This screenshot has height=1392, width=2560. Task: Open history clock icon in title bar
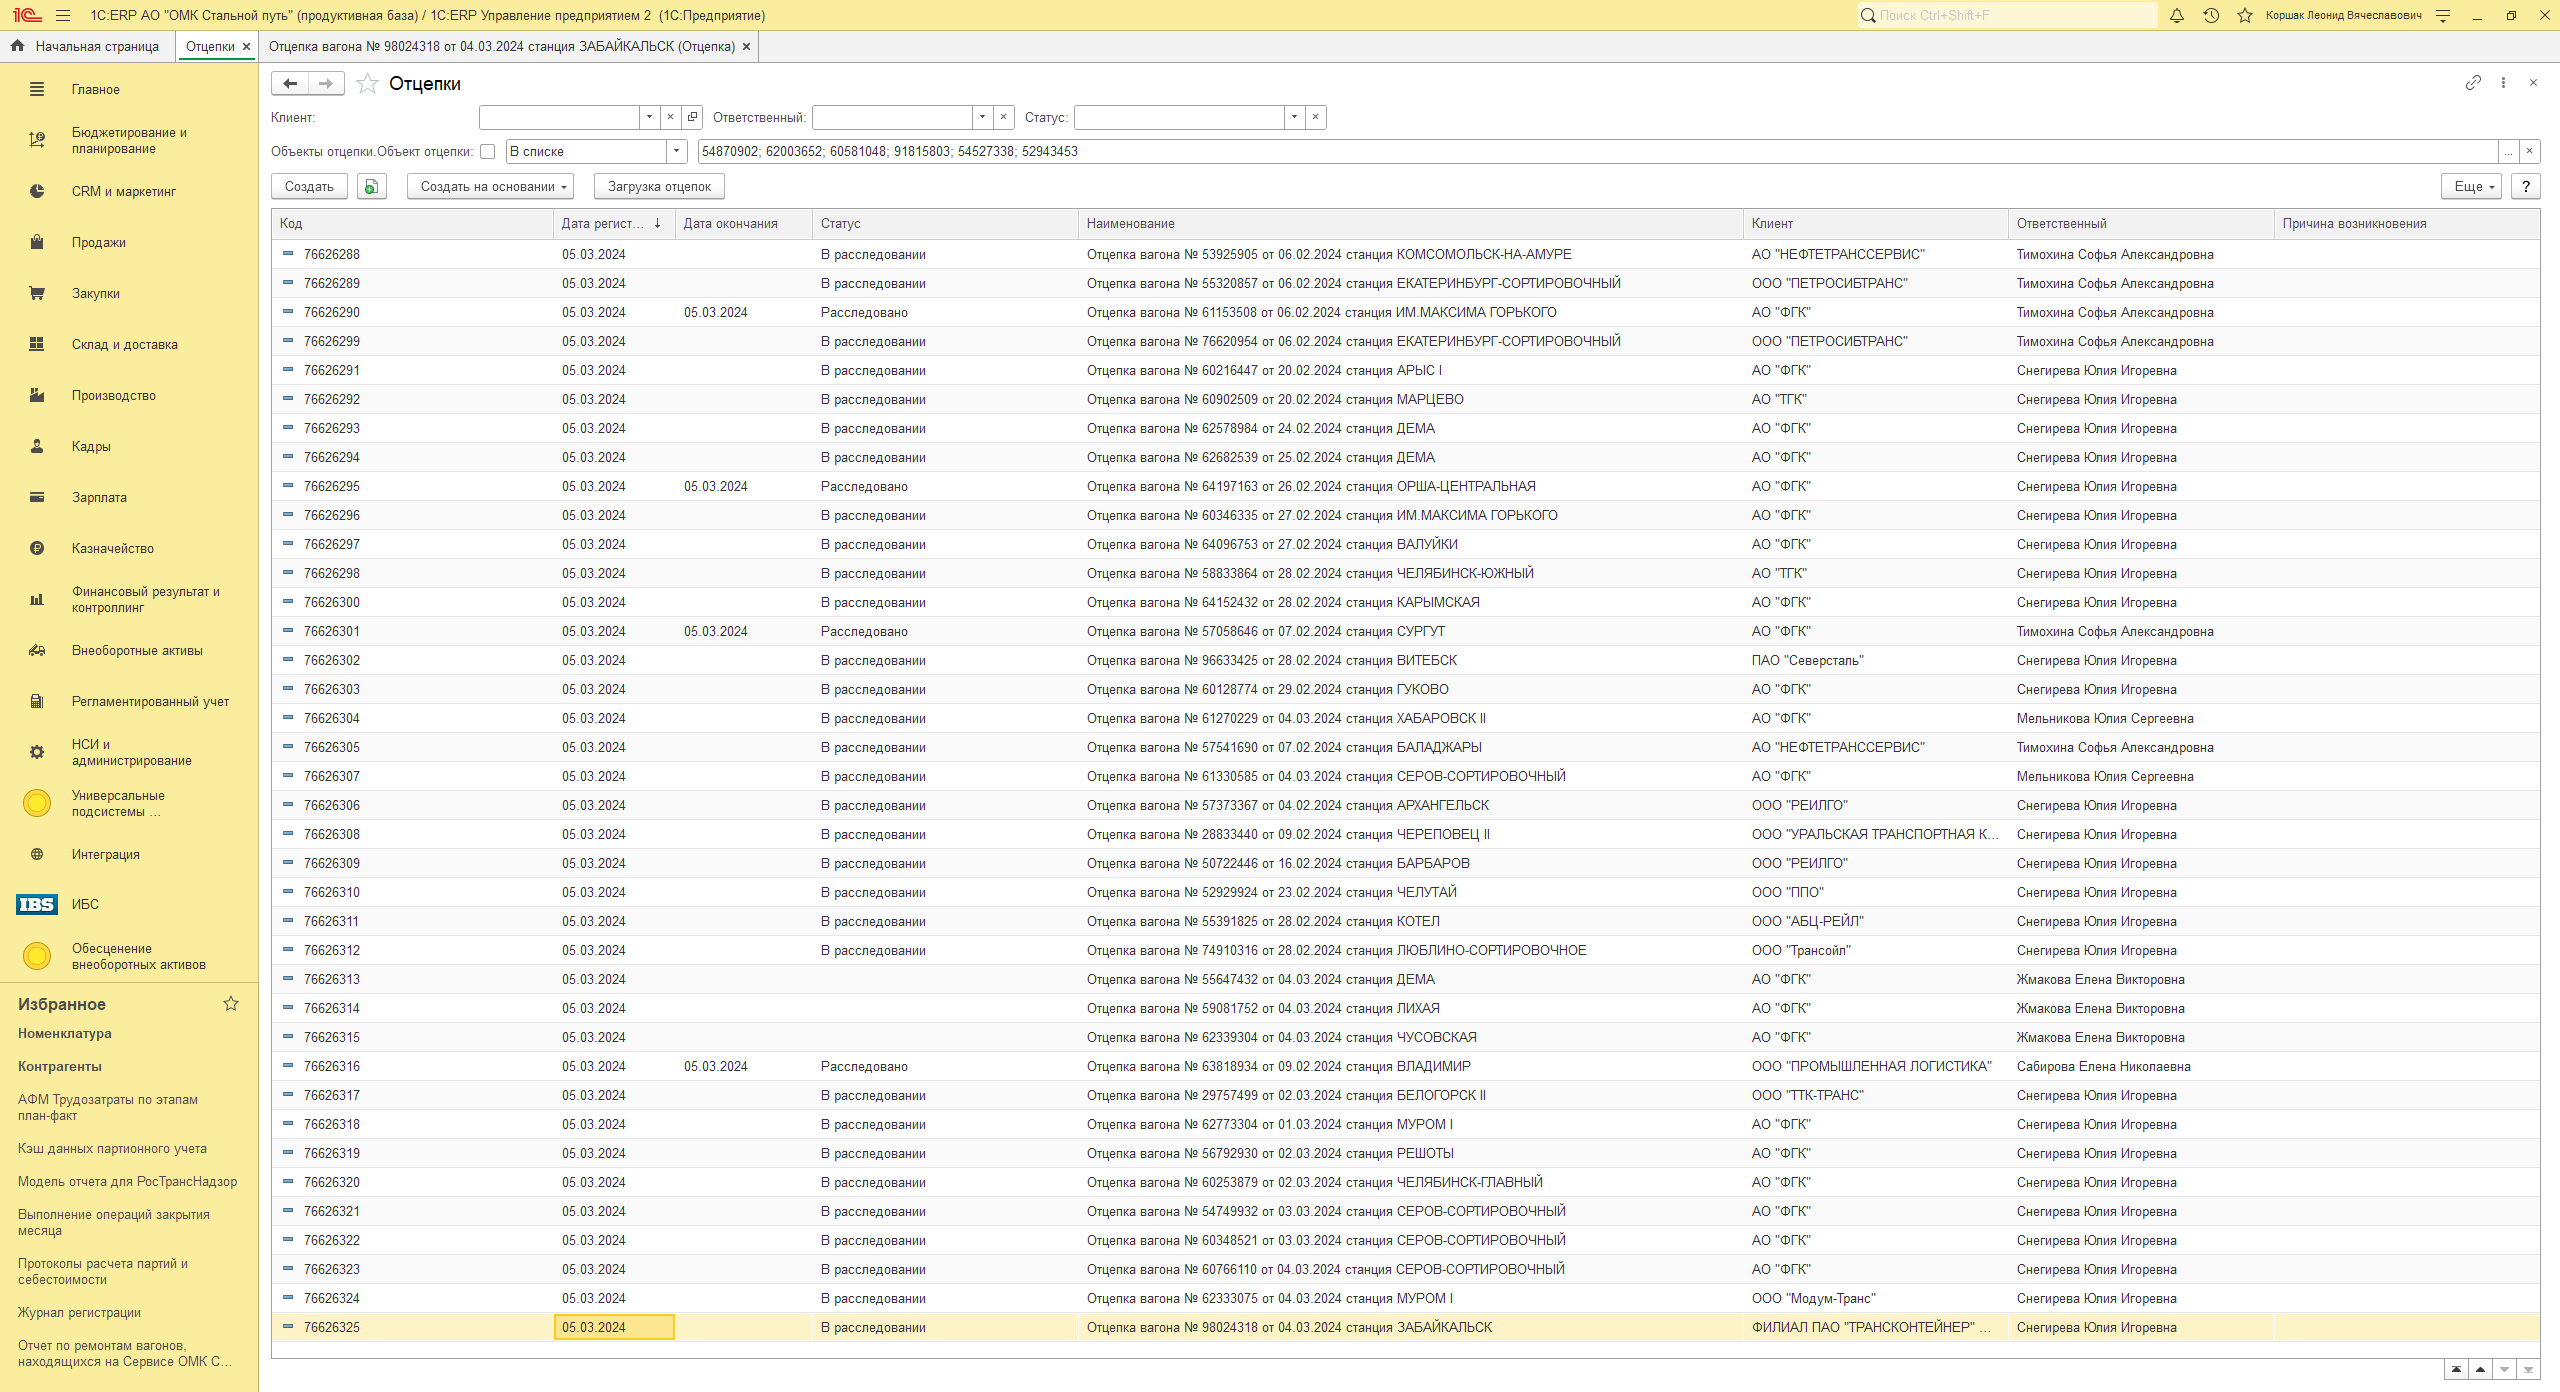tap(2211, 15)
